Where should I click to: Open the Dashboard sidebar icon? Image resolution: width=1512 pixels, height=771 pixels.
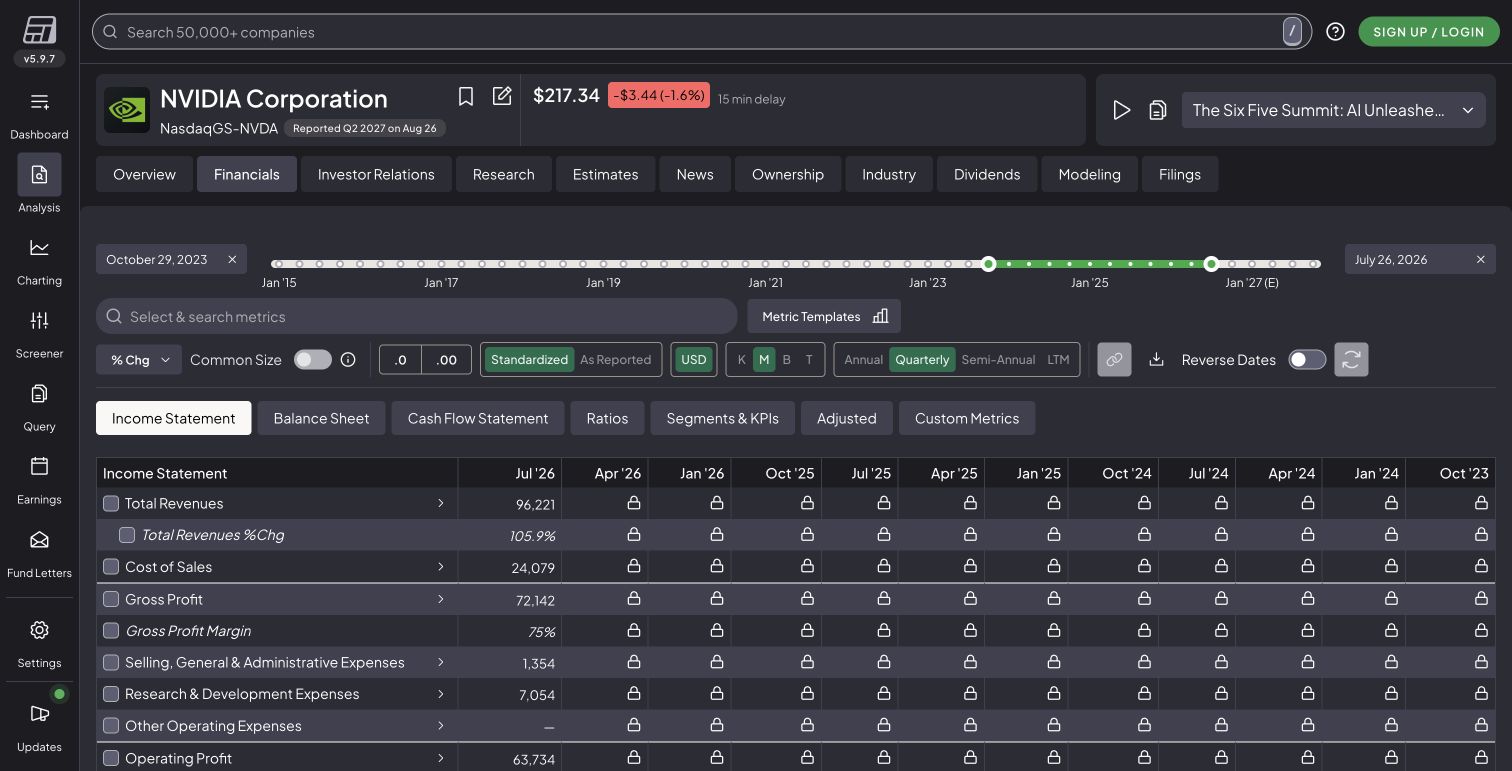click(x=39, y=102)
